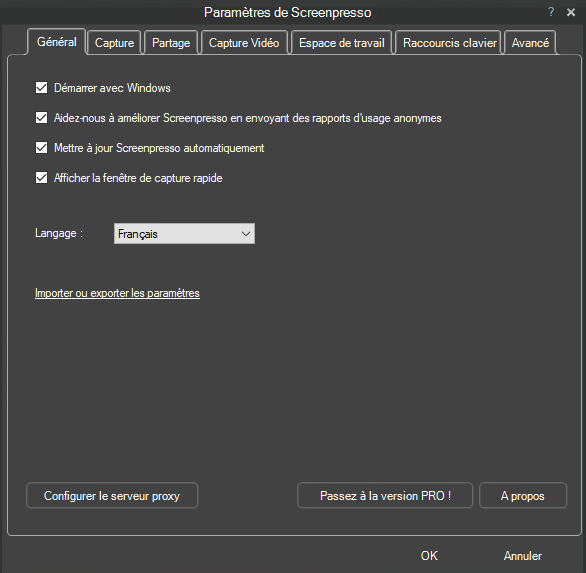Go to the Espace de travail tab
The image size is (586, 573).
(342, 43)
